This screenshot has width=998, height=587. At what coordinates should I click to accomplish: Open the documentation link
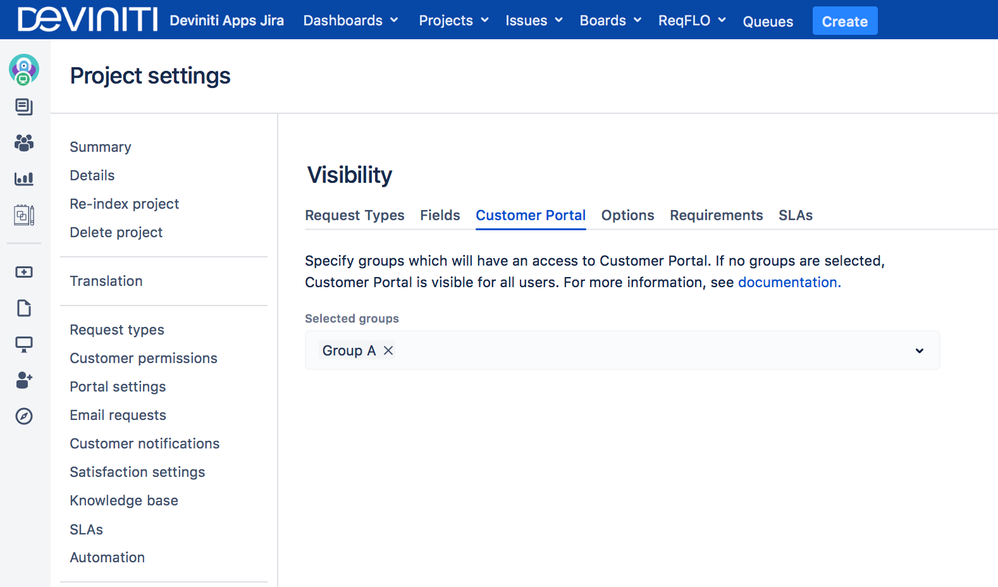point(786,282)
